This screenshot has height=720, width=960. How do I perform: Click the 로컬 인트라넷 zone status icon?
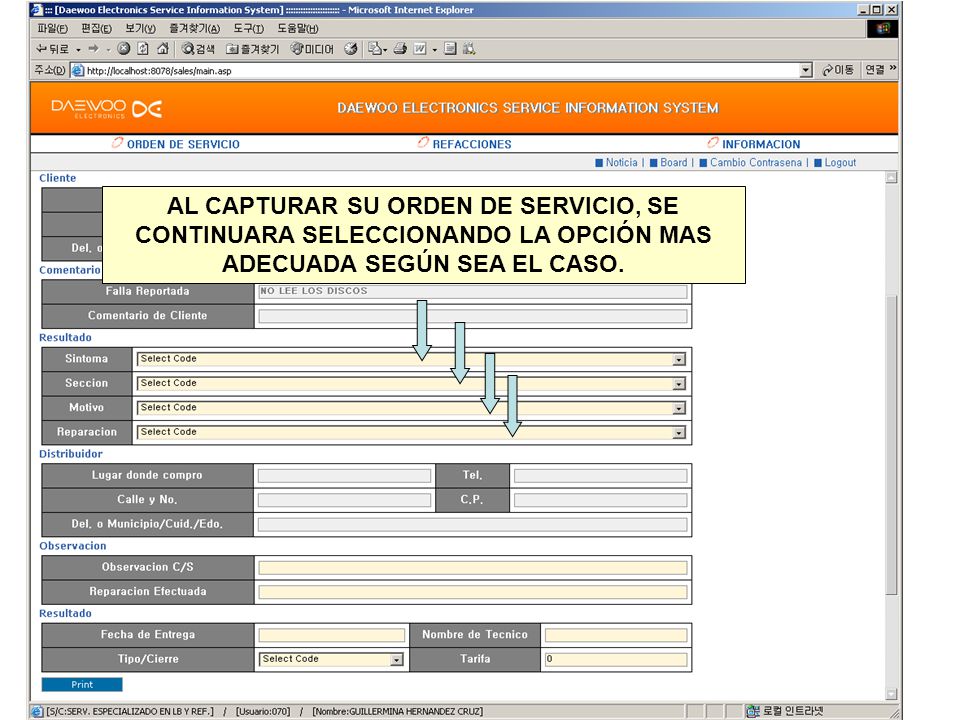pos(752,711)
